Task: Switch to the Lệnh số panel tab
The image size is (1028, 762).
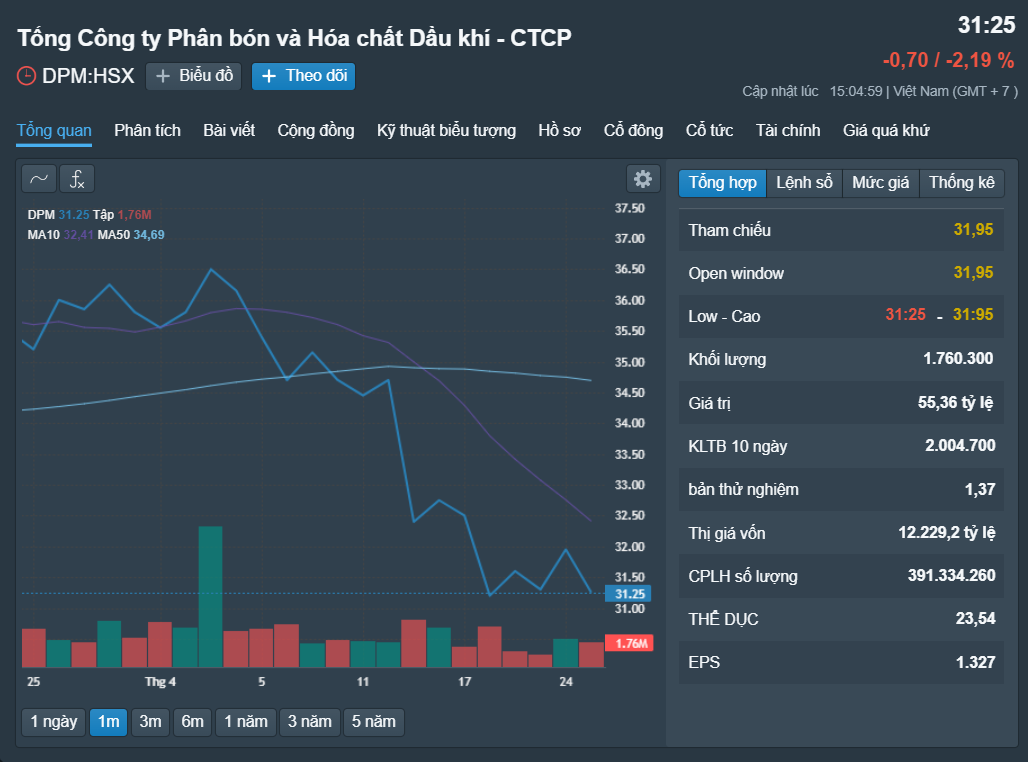Action: [804, 182]
